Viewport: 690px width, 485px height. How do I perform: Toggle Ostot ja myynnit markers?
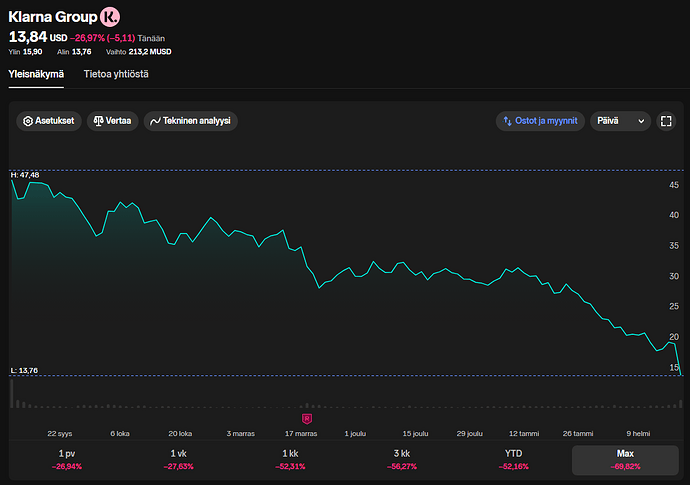[x=540, y=121]
